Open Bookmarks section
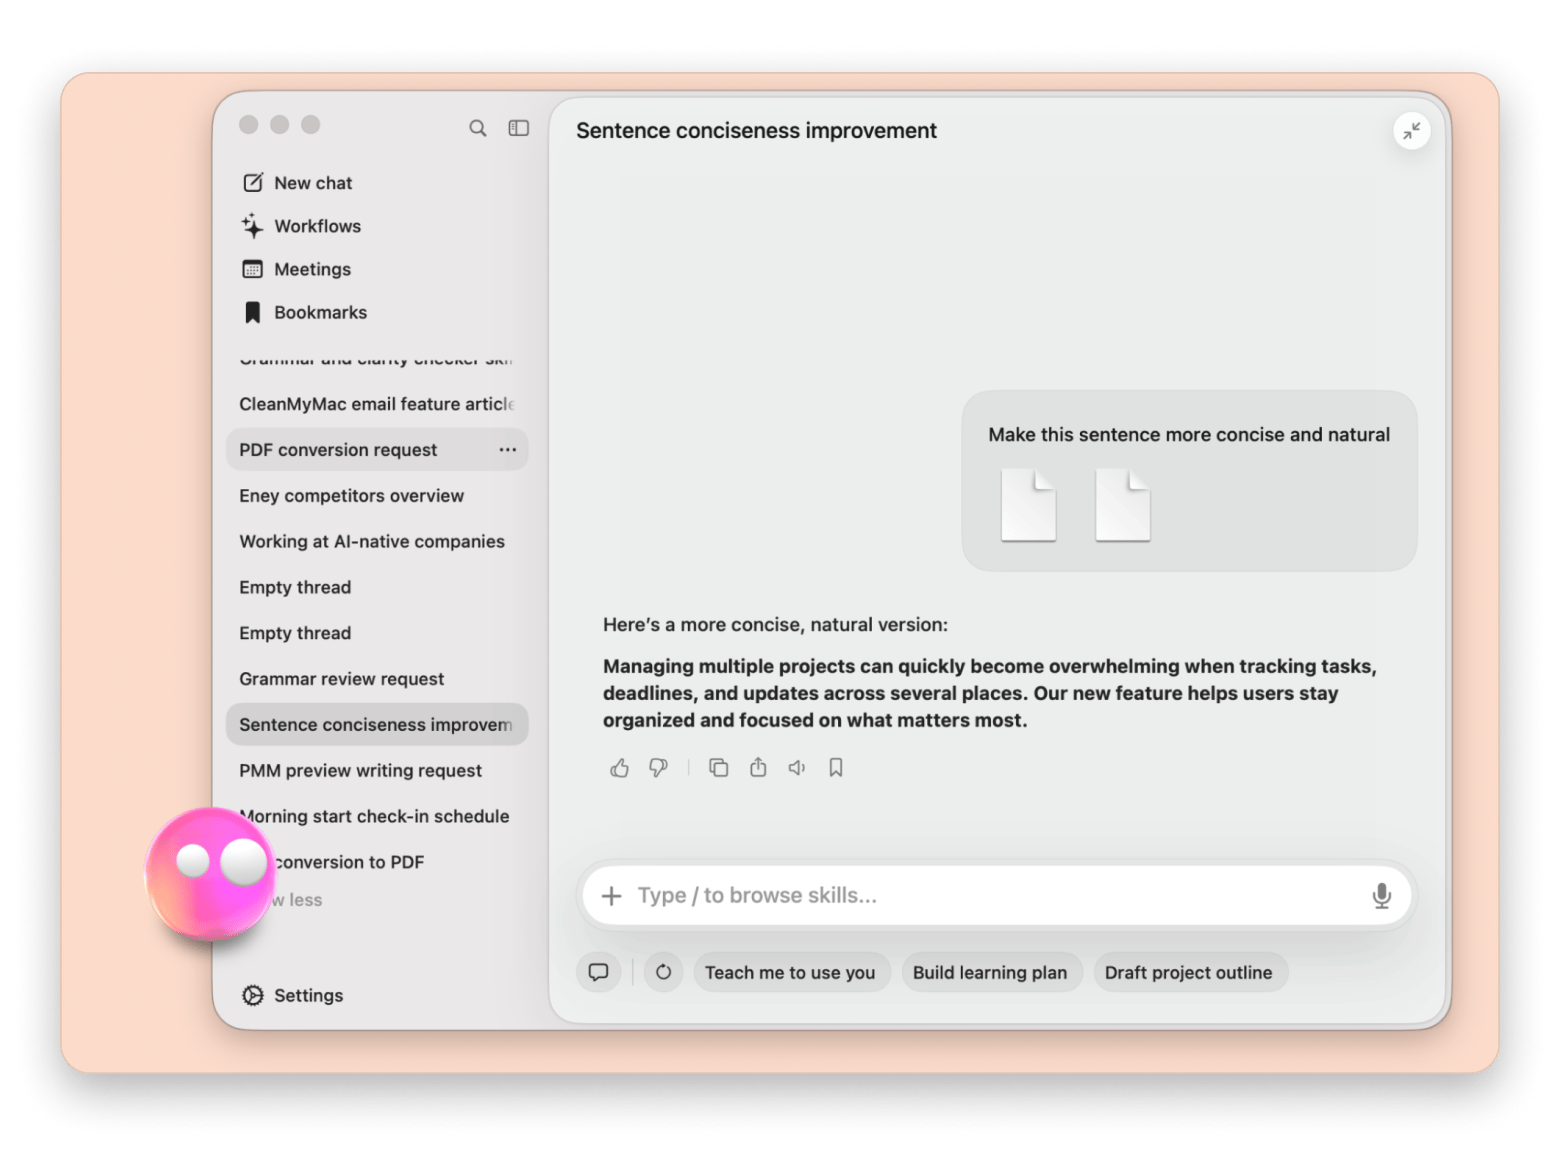The image size is (1560, 1158). coord(305,312)
